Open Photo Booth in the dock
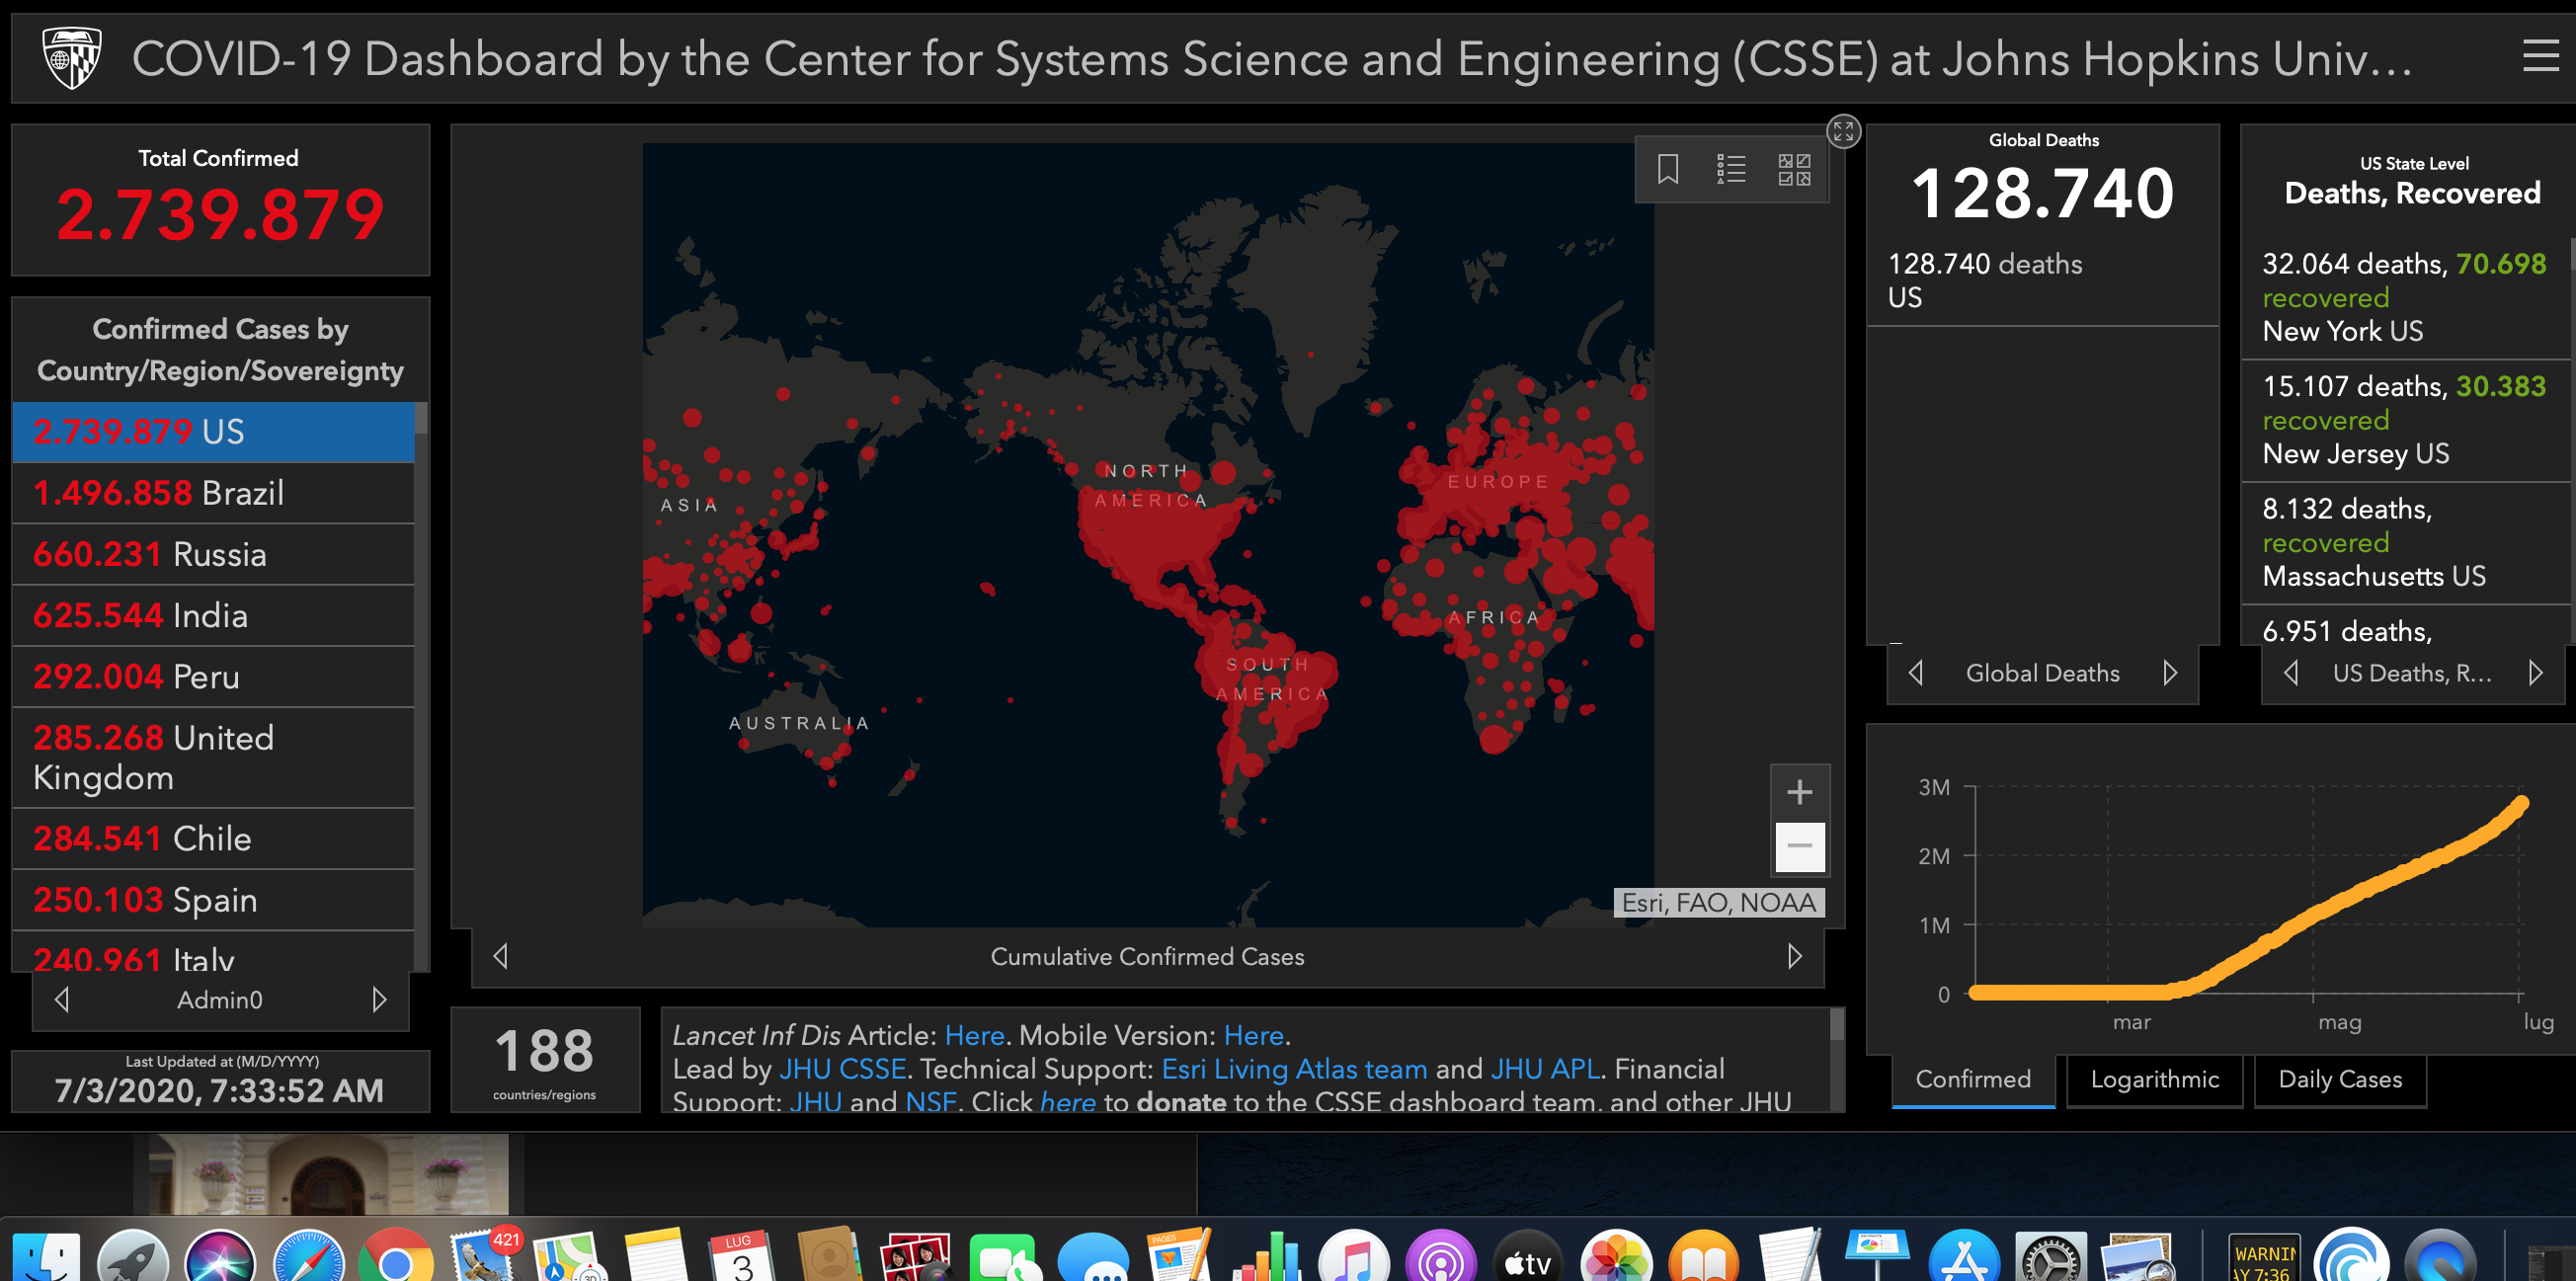 tap(916, 1257)
